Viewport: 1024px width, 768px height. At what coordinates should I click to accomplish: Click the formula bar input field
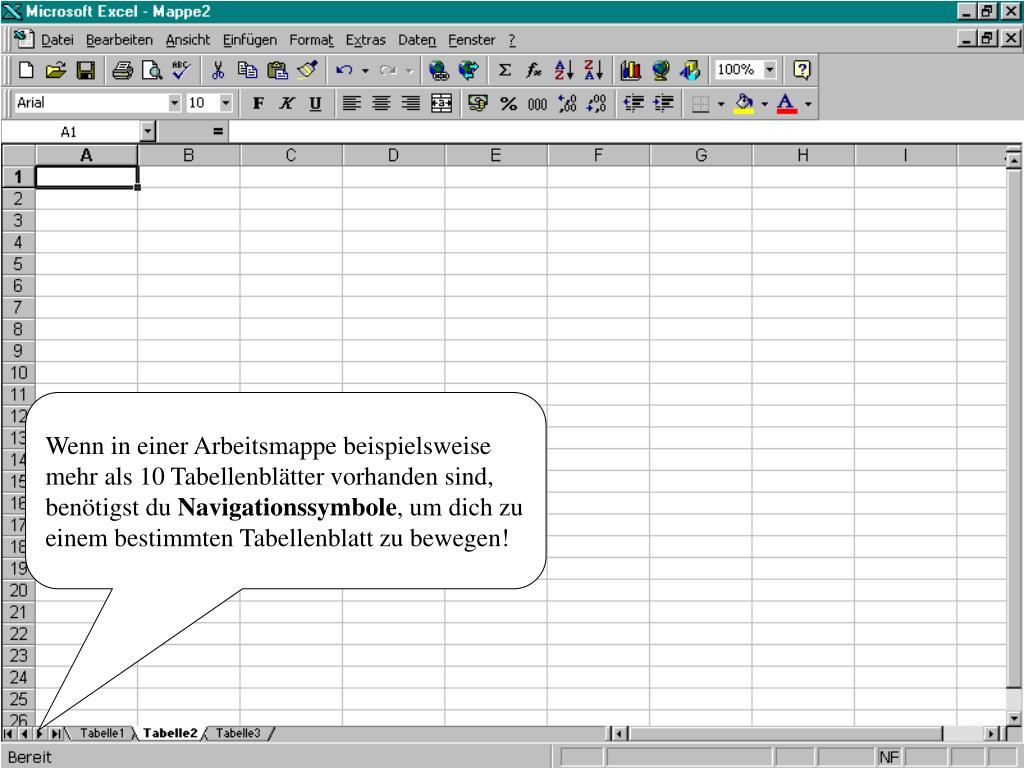[626, 132]
